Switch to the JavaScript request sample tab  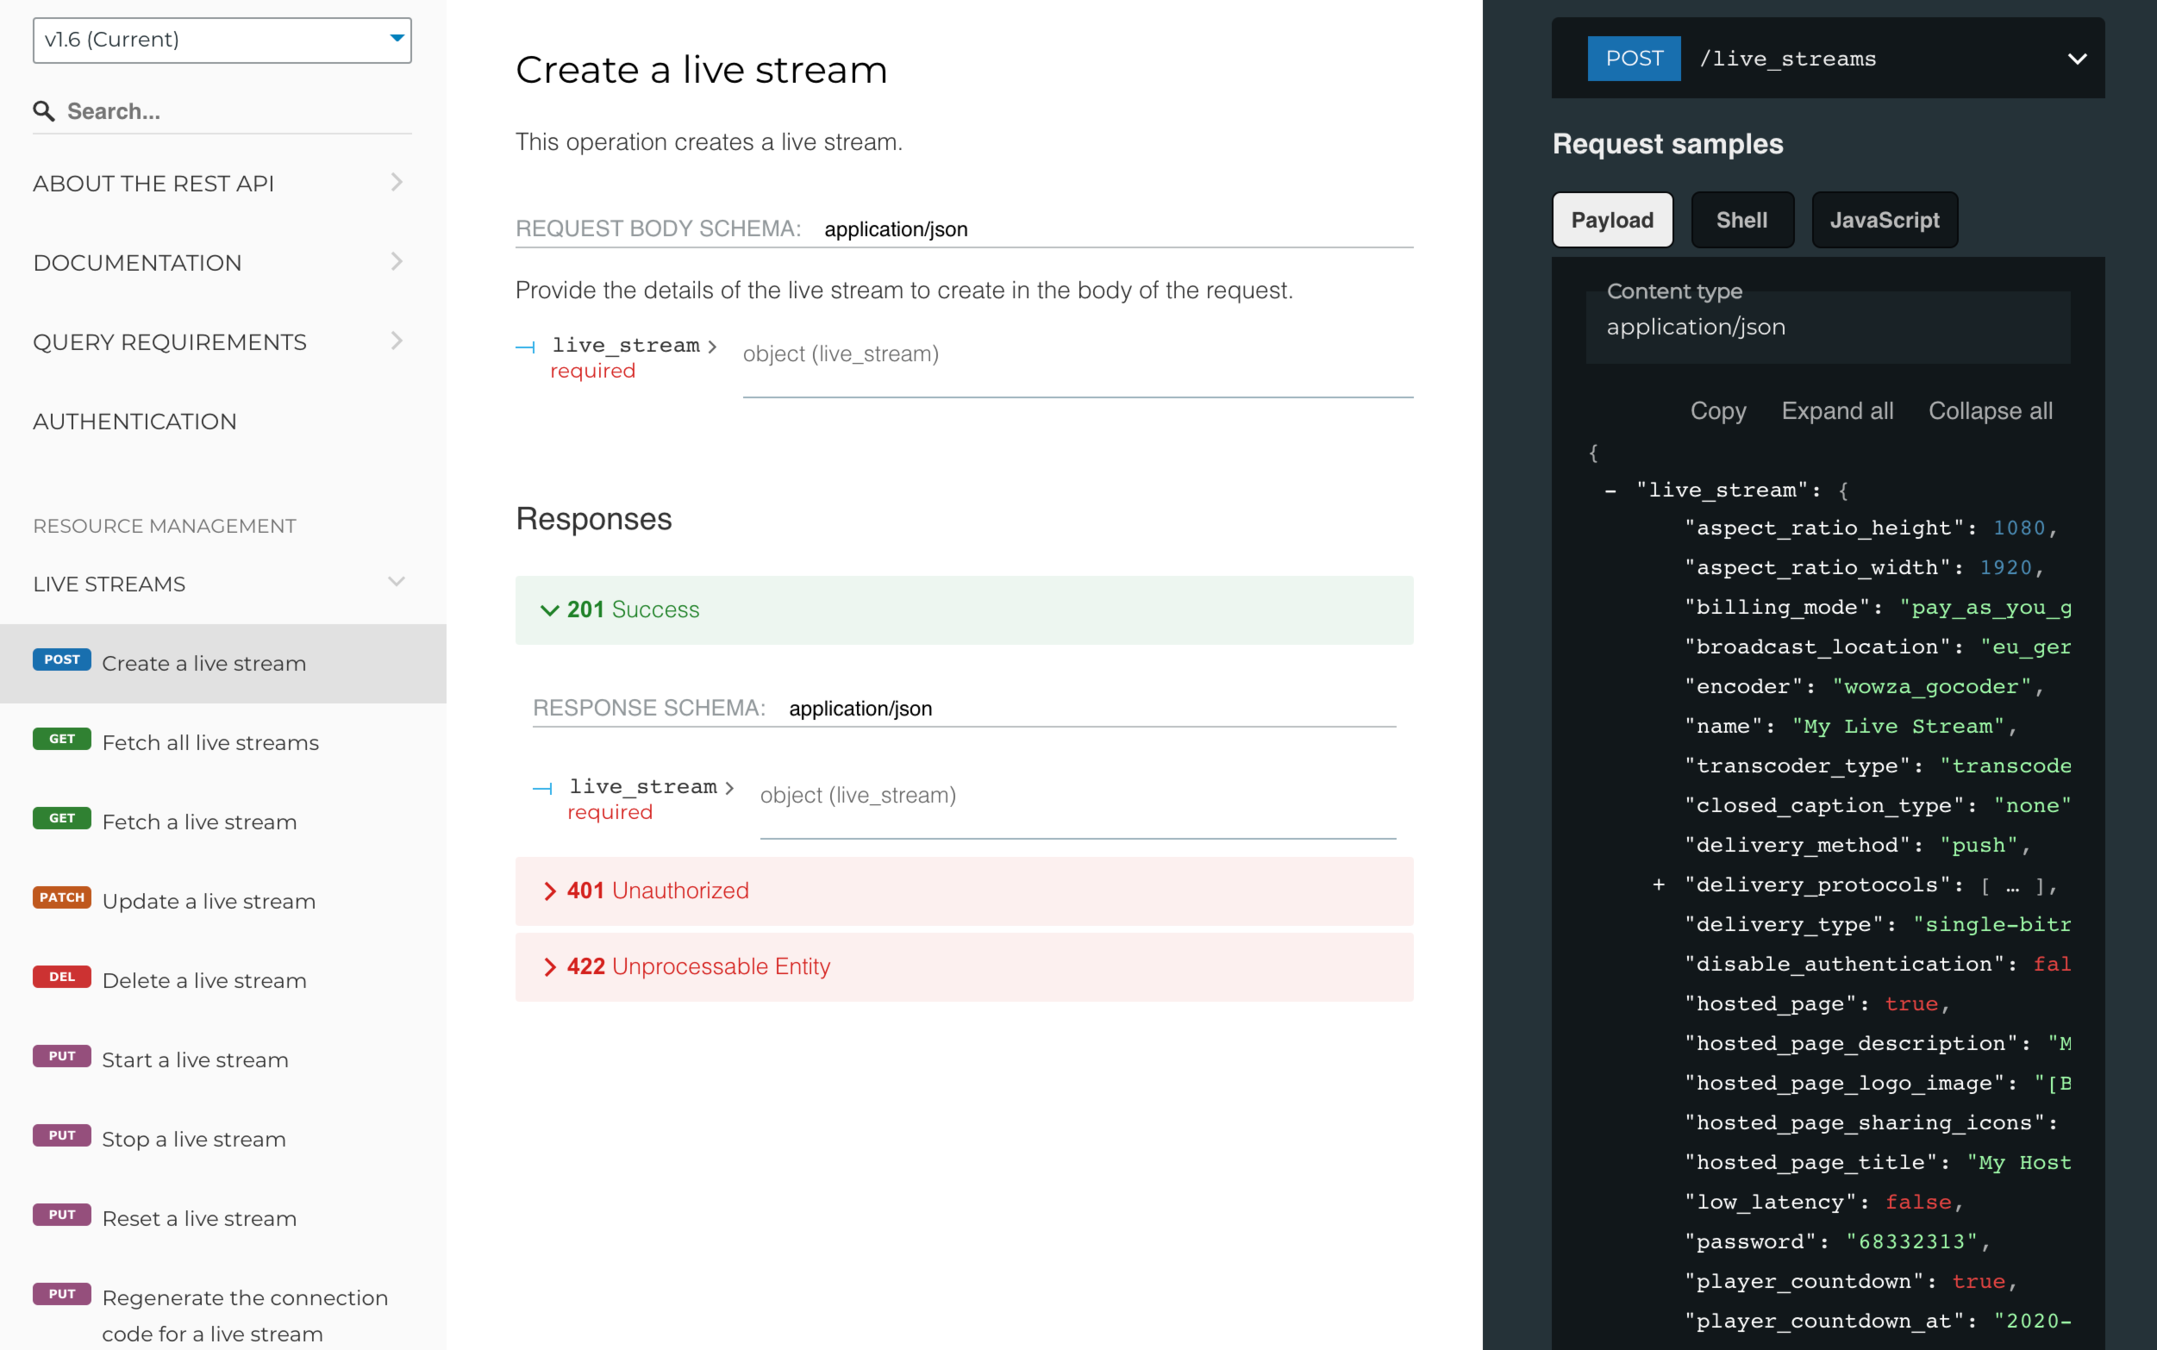coord(1884,220)
